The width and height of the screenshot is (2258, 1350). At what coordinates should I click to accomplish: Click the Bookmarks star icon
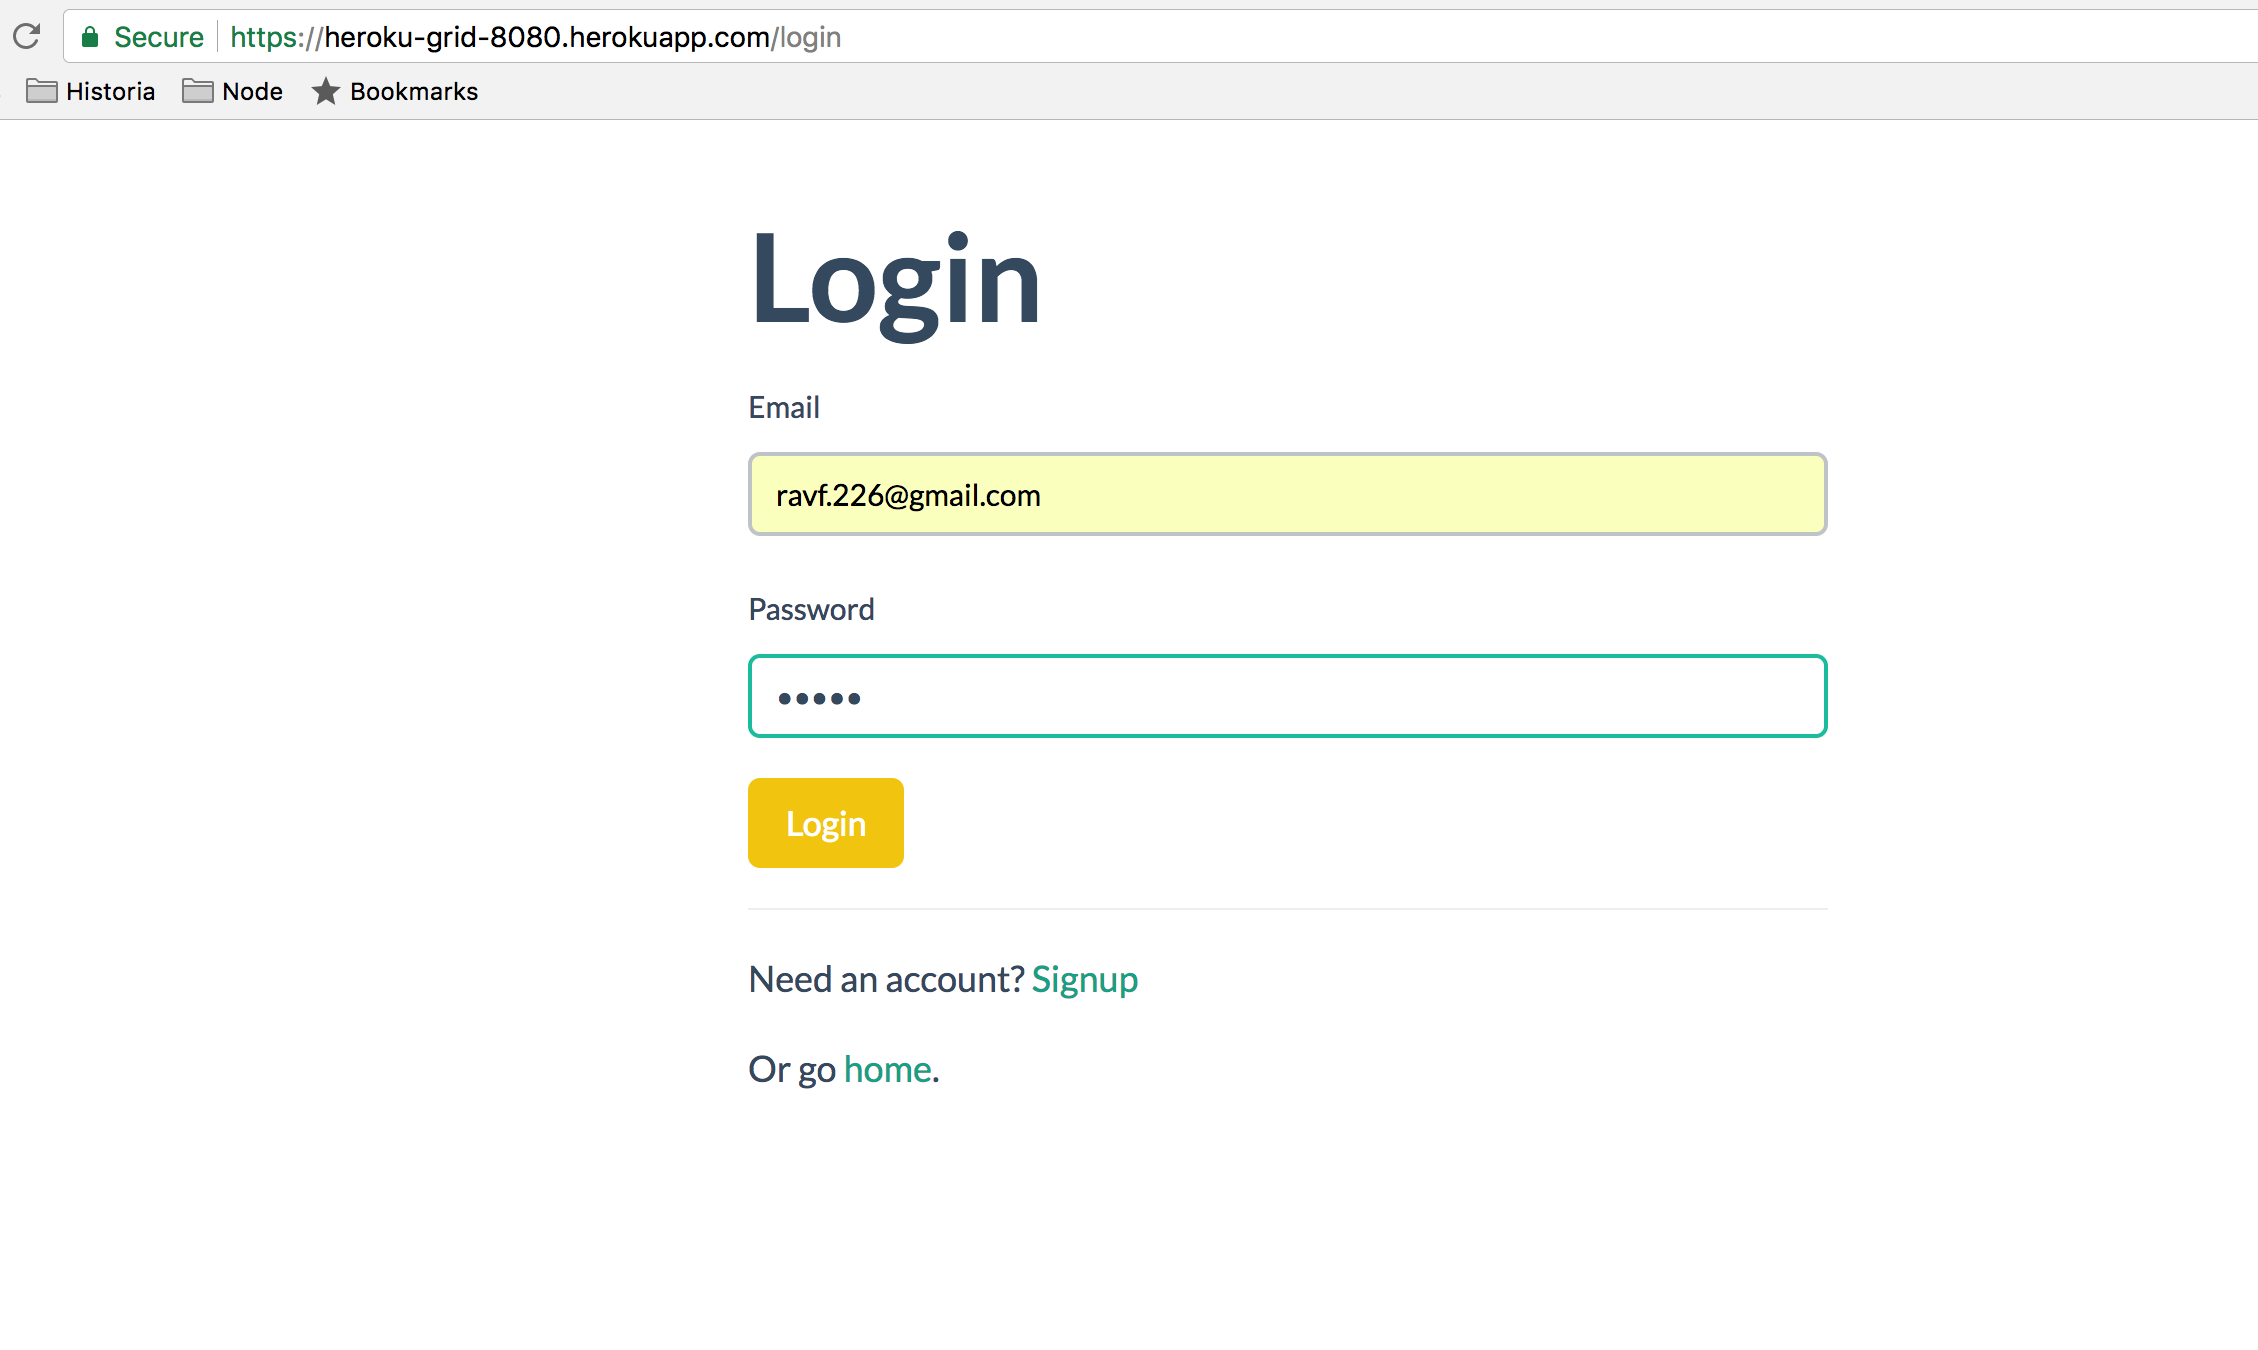325,91
